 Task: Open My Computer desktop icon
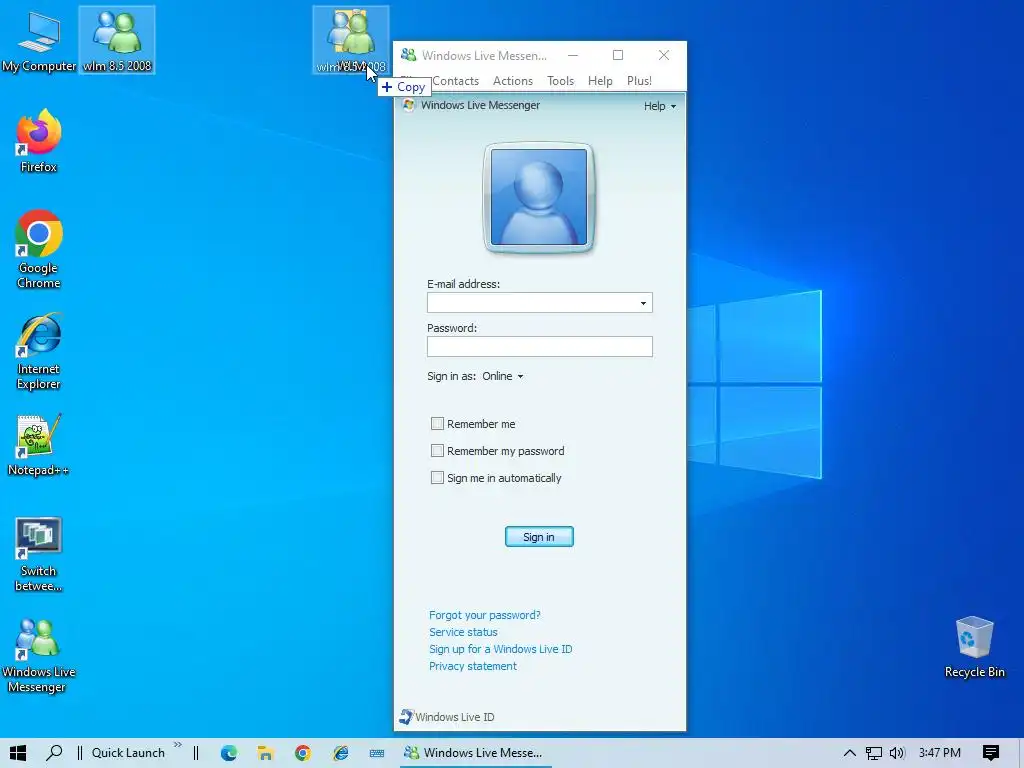point(39,40)
